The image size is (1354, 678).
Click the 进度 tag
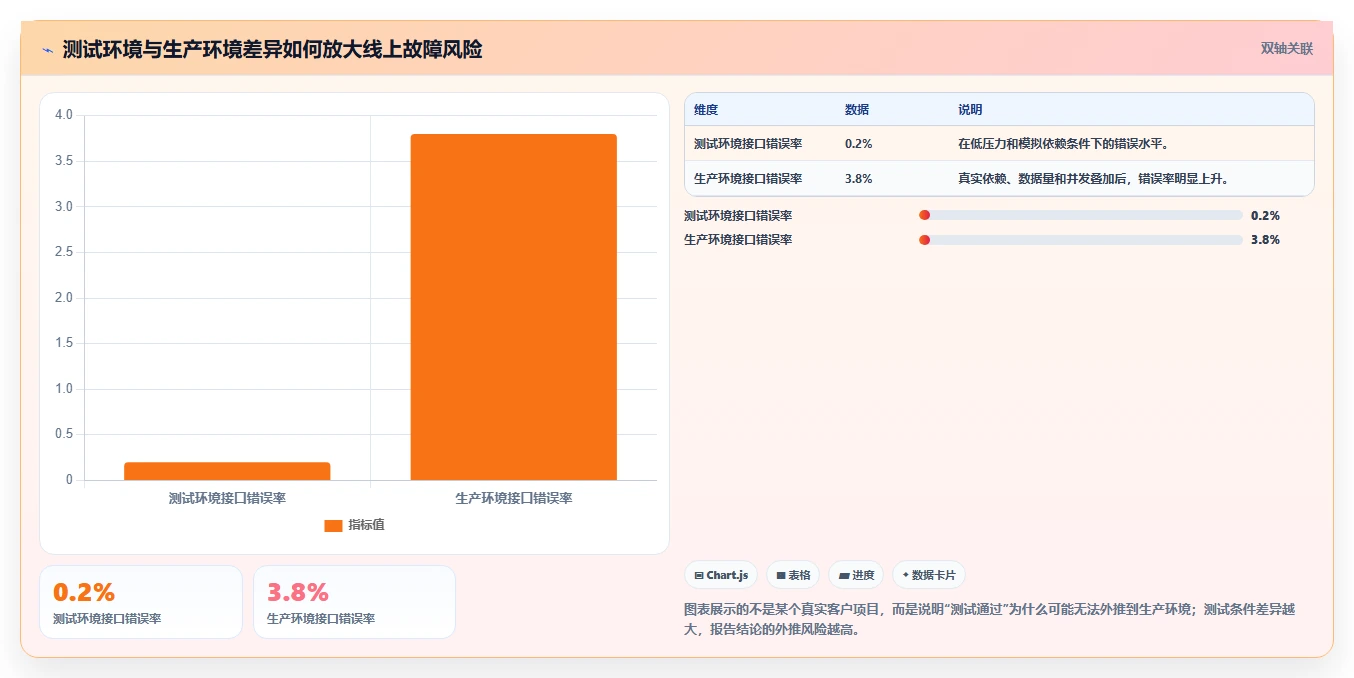tap(856, 575)
